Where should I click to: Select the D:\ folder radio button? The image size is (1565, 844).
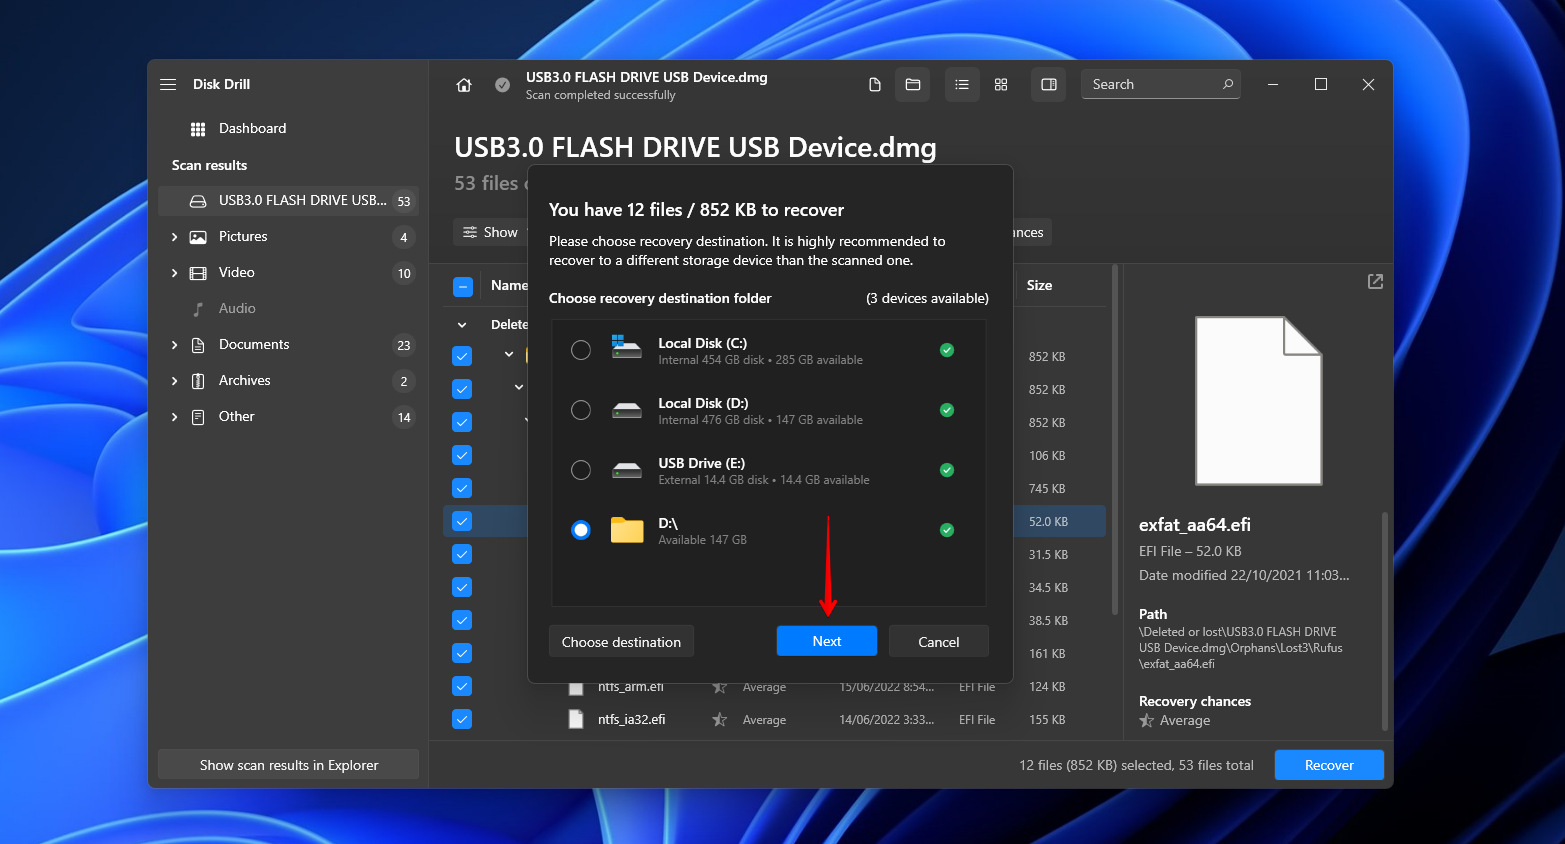coord(581,530)
